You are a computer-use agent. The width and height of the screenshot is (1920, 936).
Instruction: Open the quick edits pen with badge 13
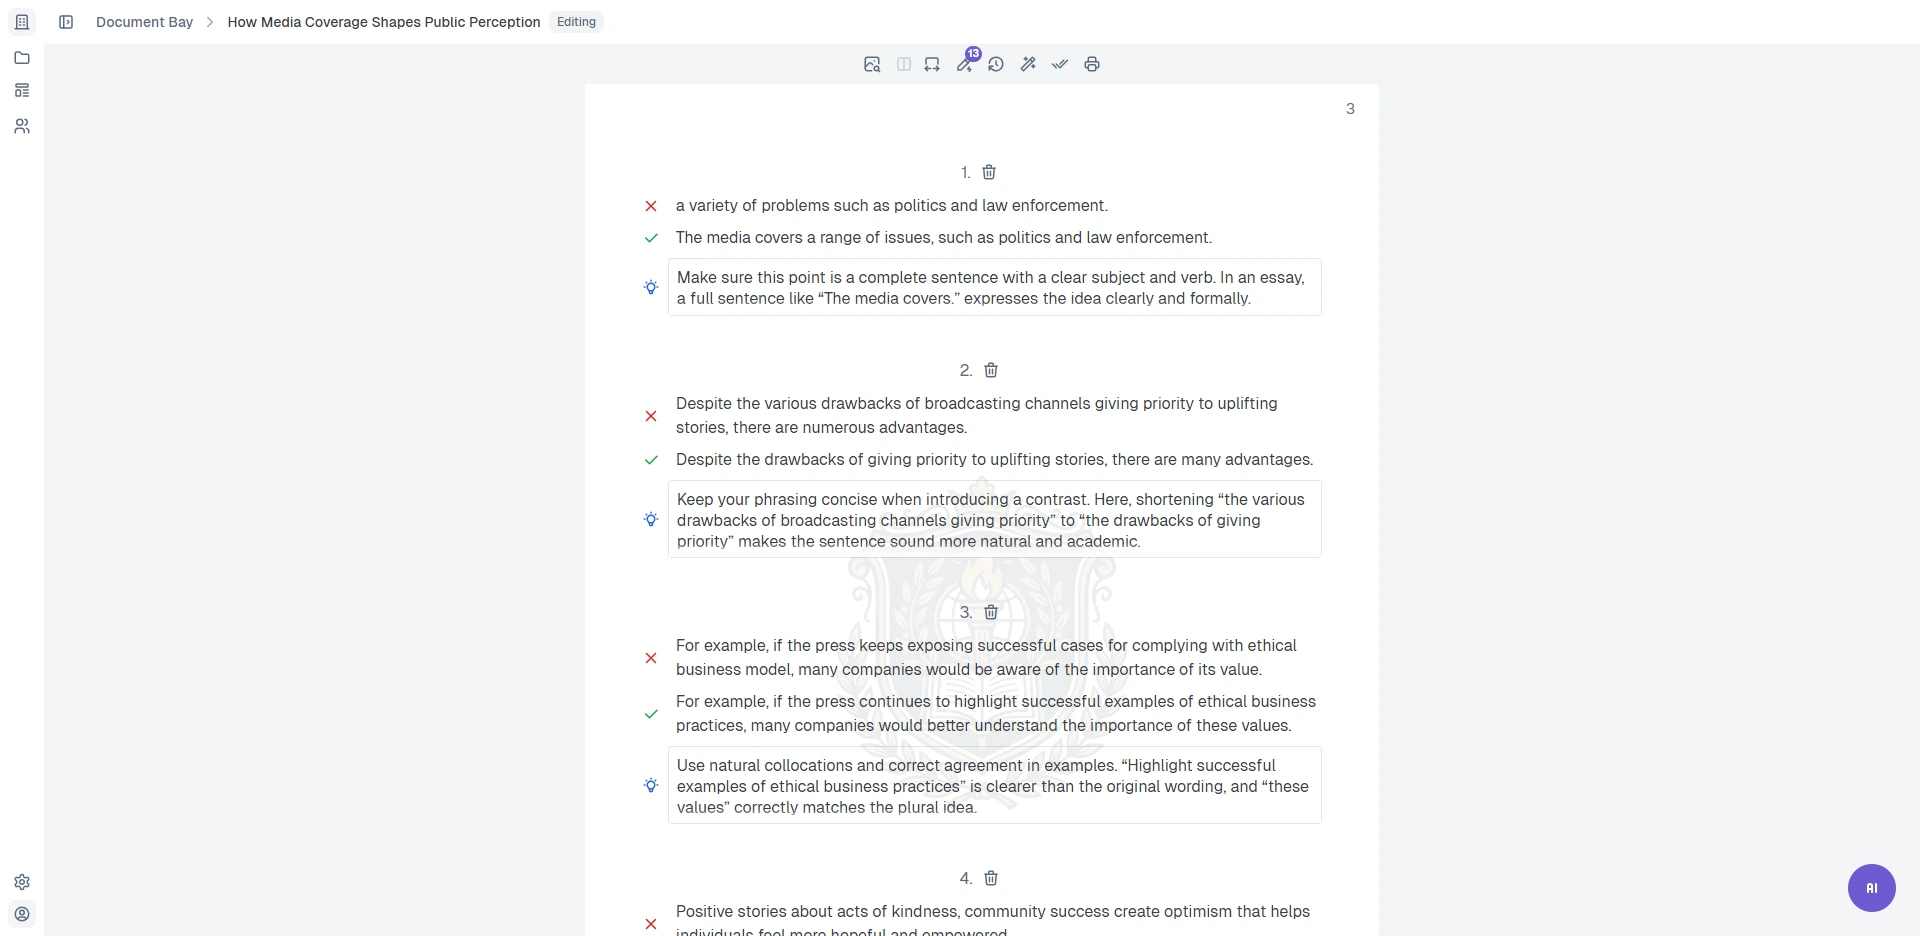click(x=965, y=63)
